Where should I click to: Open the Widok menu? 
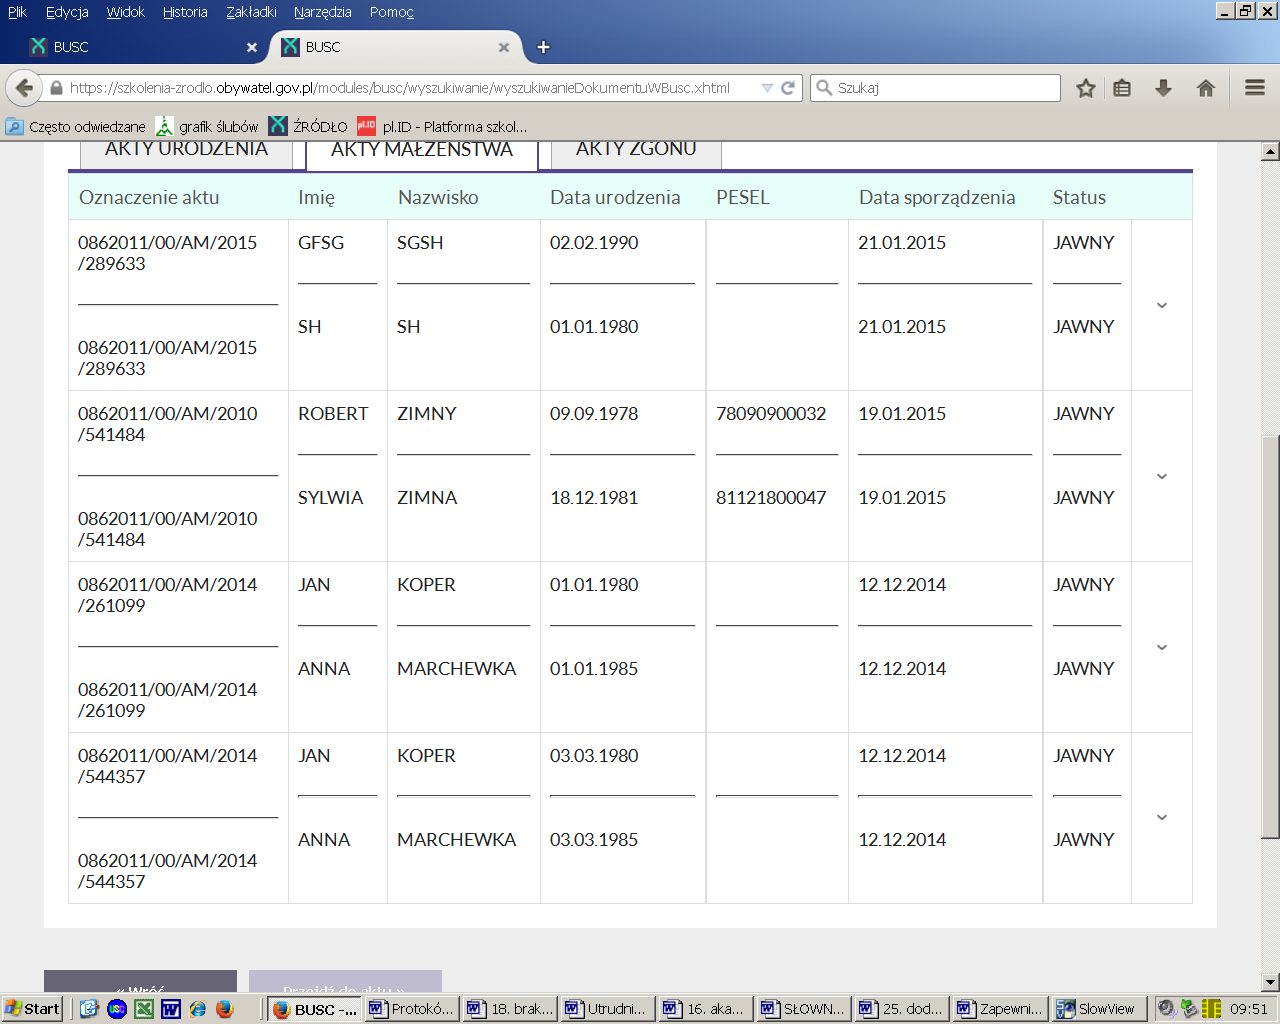pyautogui.click(x=125, y=12)
